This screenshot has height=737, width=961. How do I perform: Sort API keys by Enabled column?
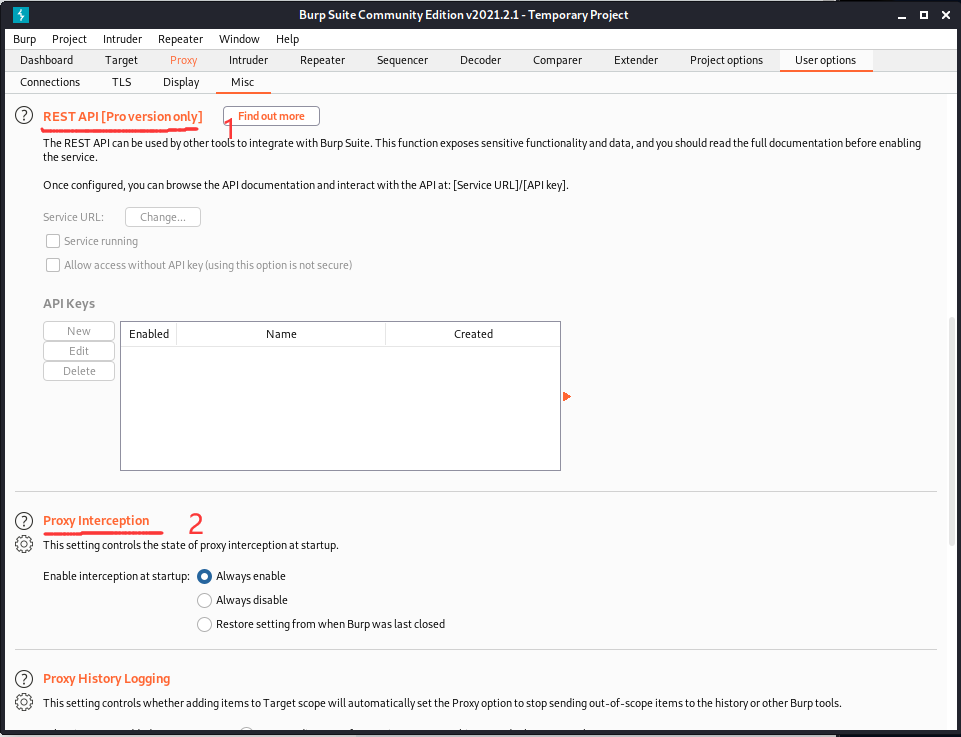[149, 334]
